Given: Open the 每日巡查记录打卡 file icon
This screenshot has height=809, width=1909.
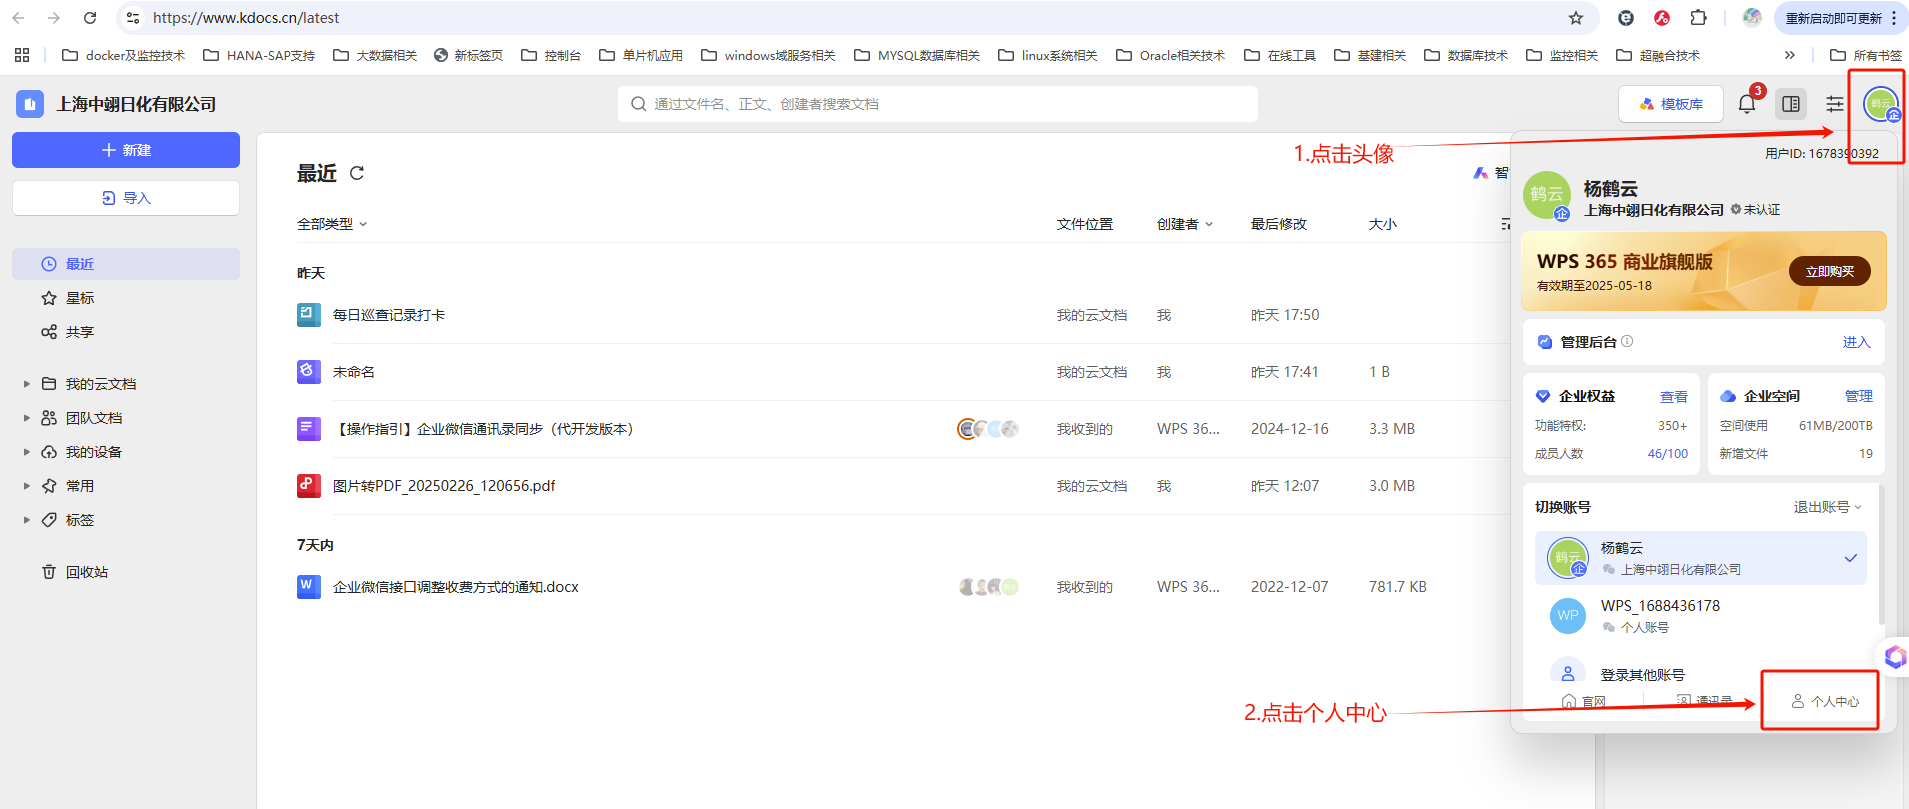Looking at the screenshot, I should [x=309, y=315].
